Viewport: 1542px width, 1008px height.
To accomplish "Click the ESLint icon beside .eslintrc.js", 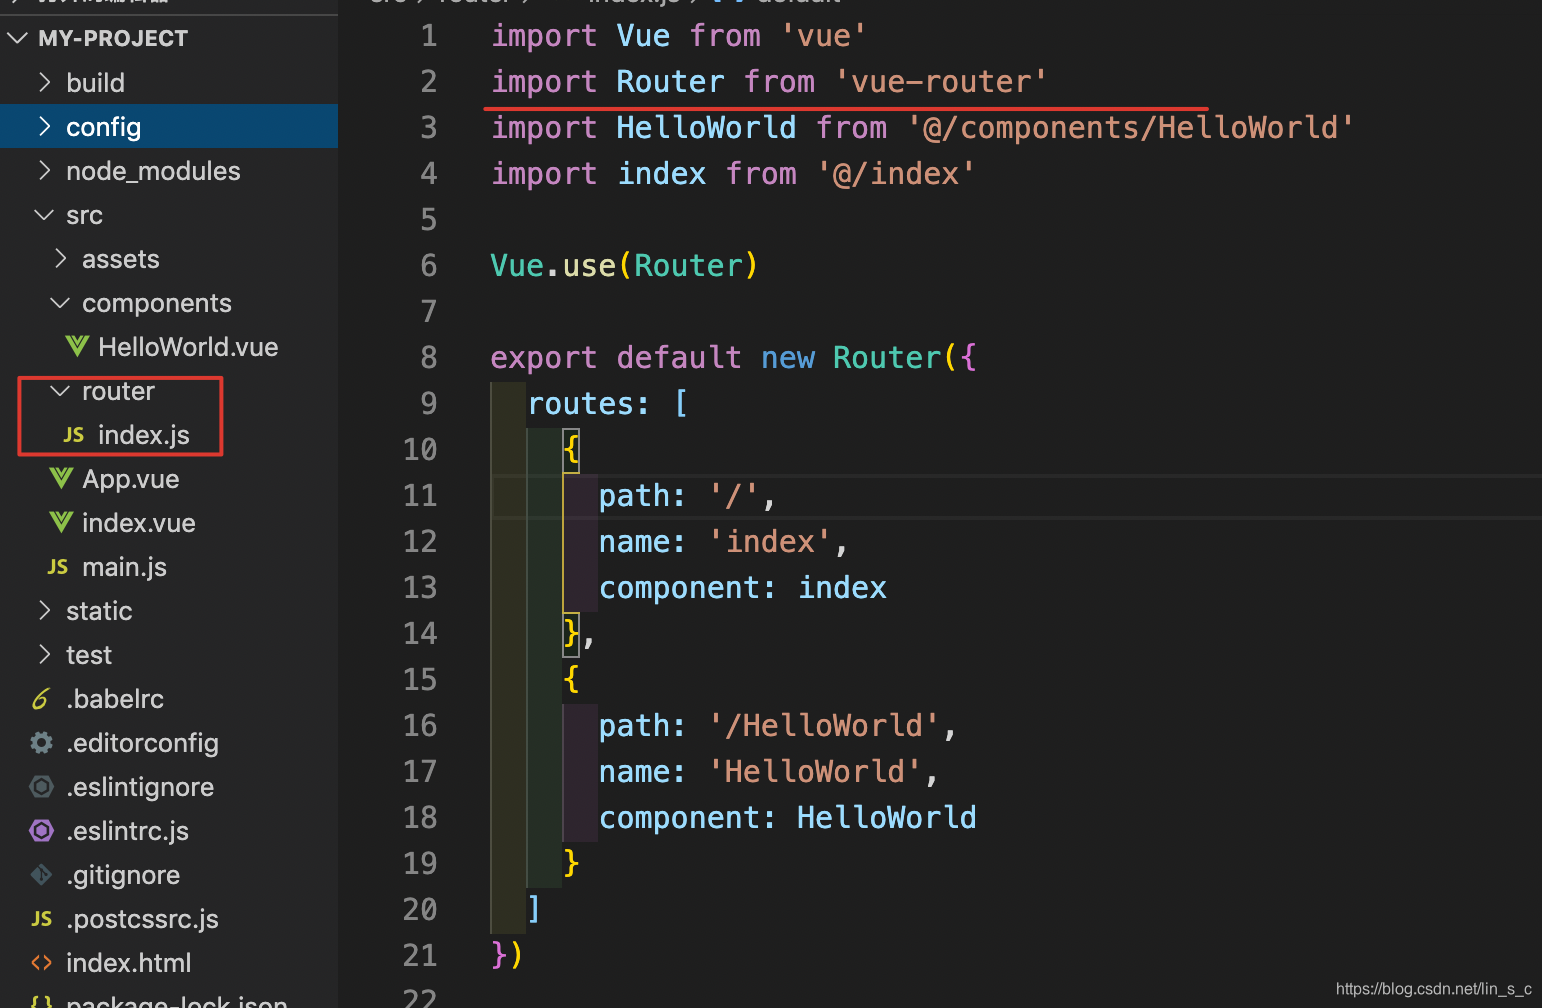I will click(x=41, y=831).
